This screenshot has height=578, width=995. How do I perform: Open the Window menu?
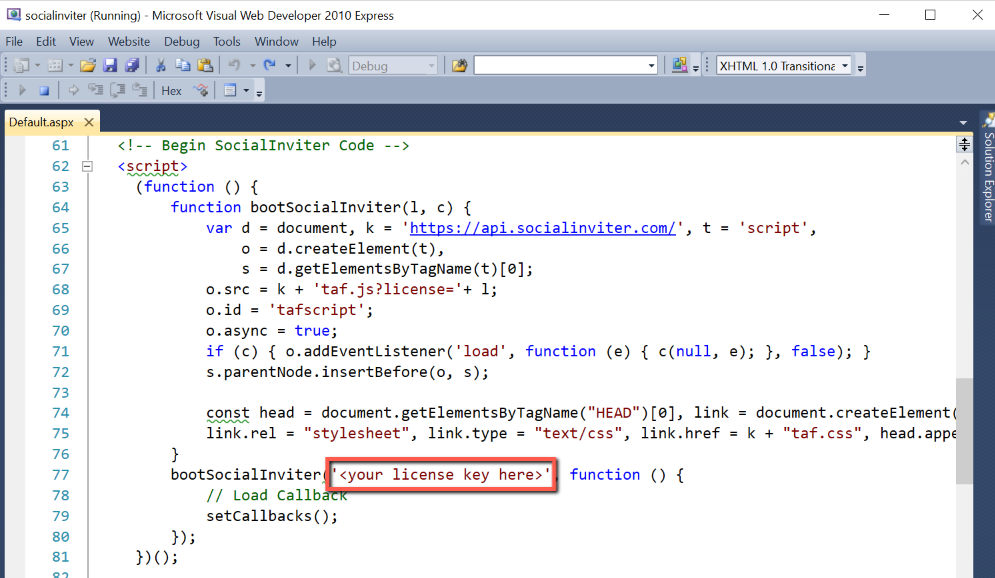click(x=276, y=41)
